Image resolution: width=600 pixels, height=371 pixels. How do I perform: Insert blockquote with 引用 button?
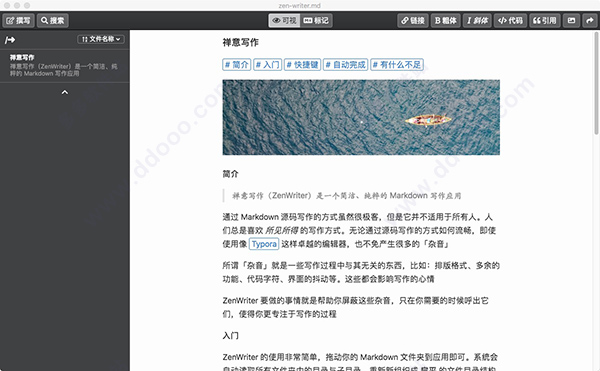[545, 20]
